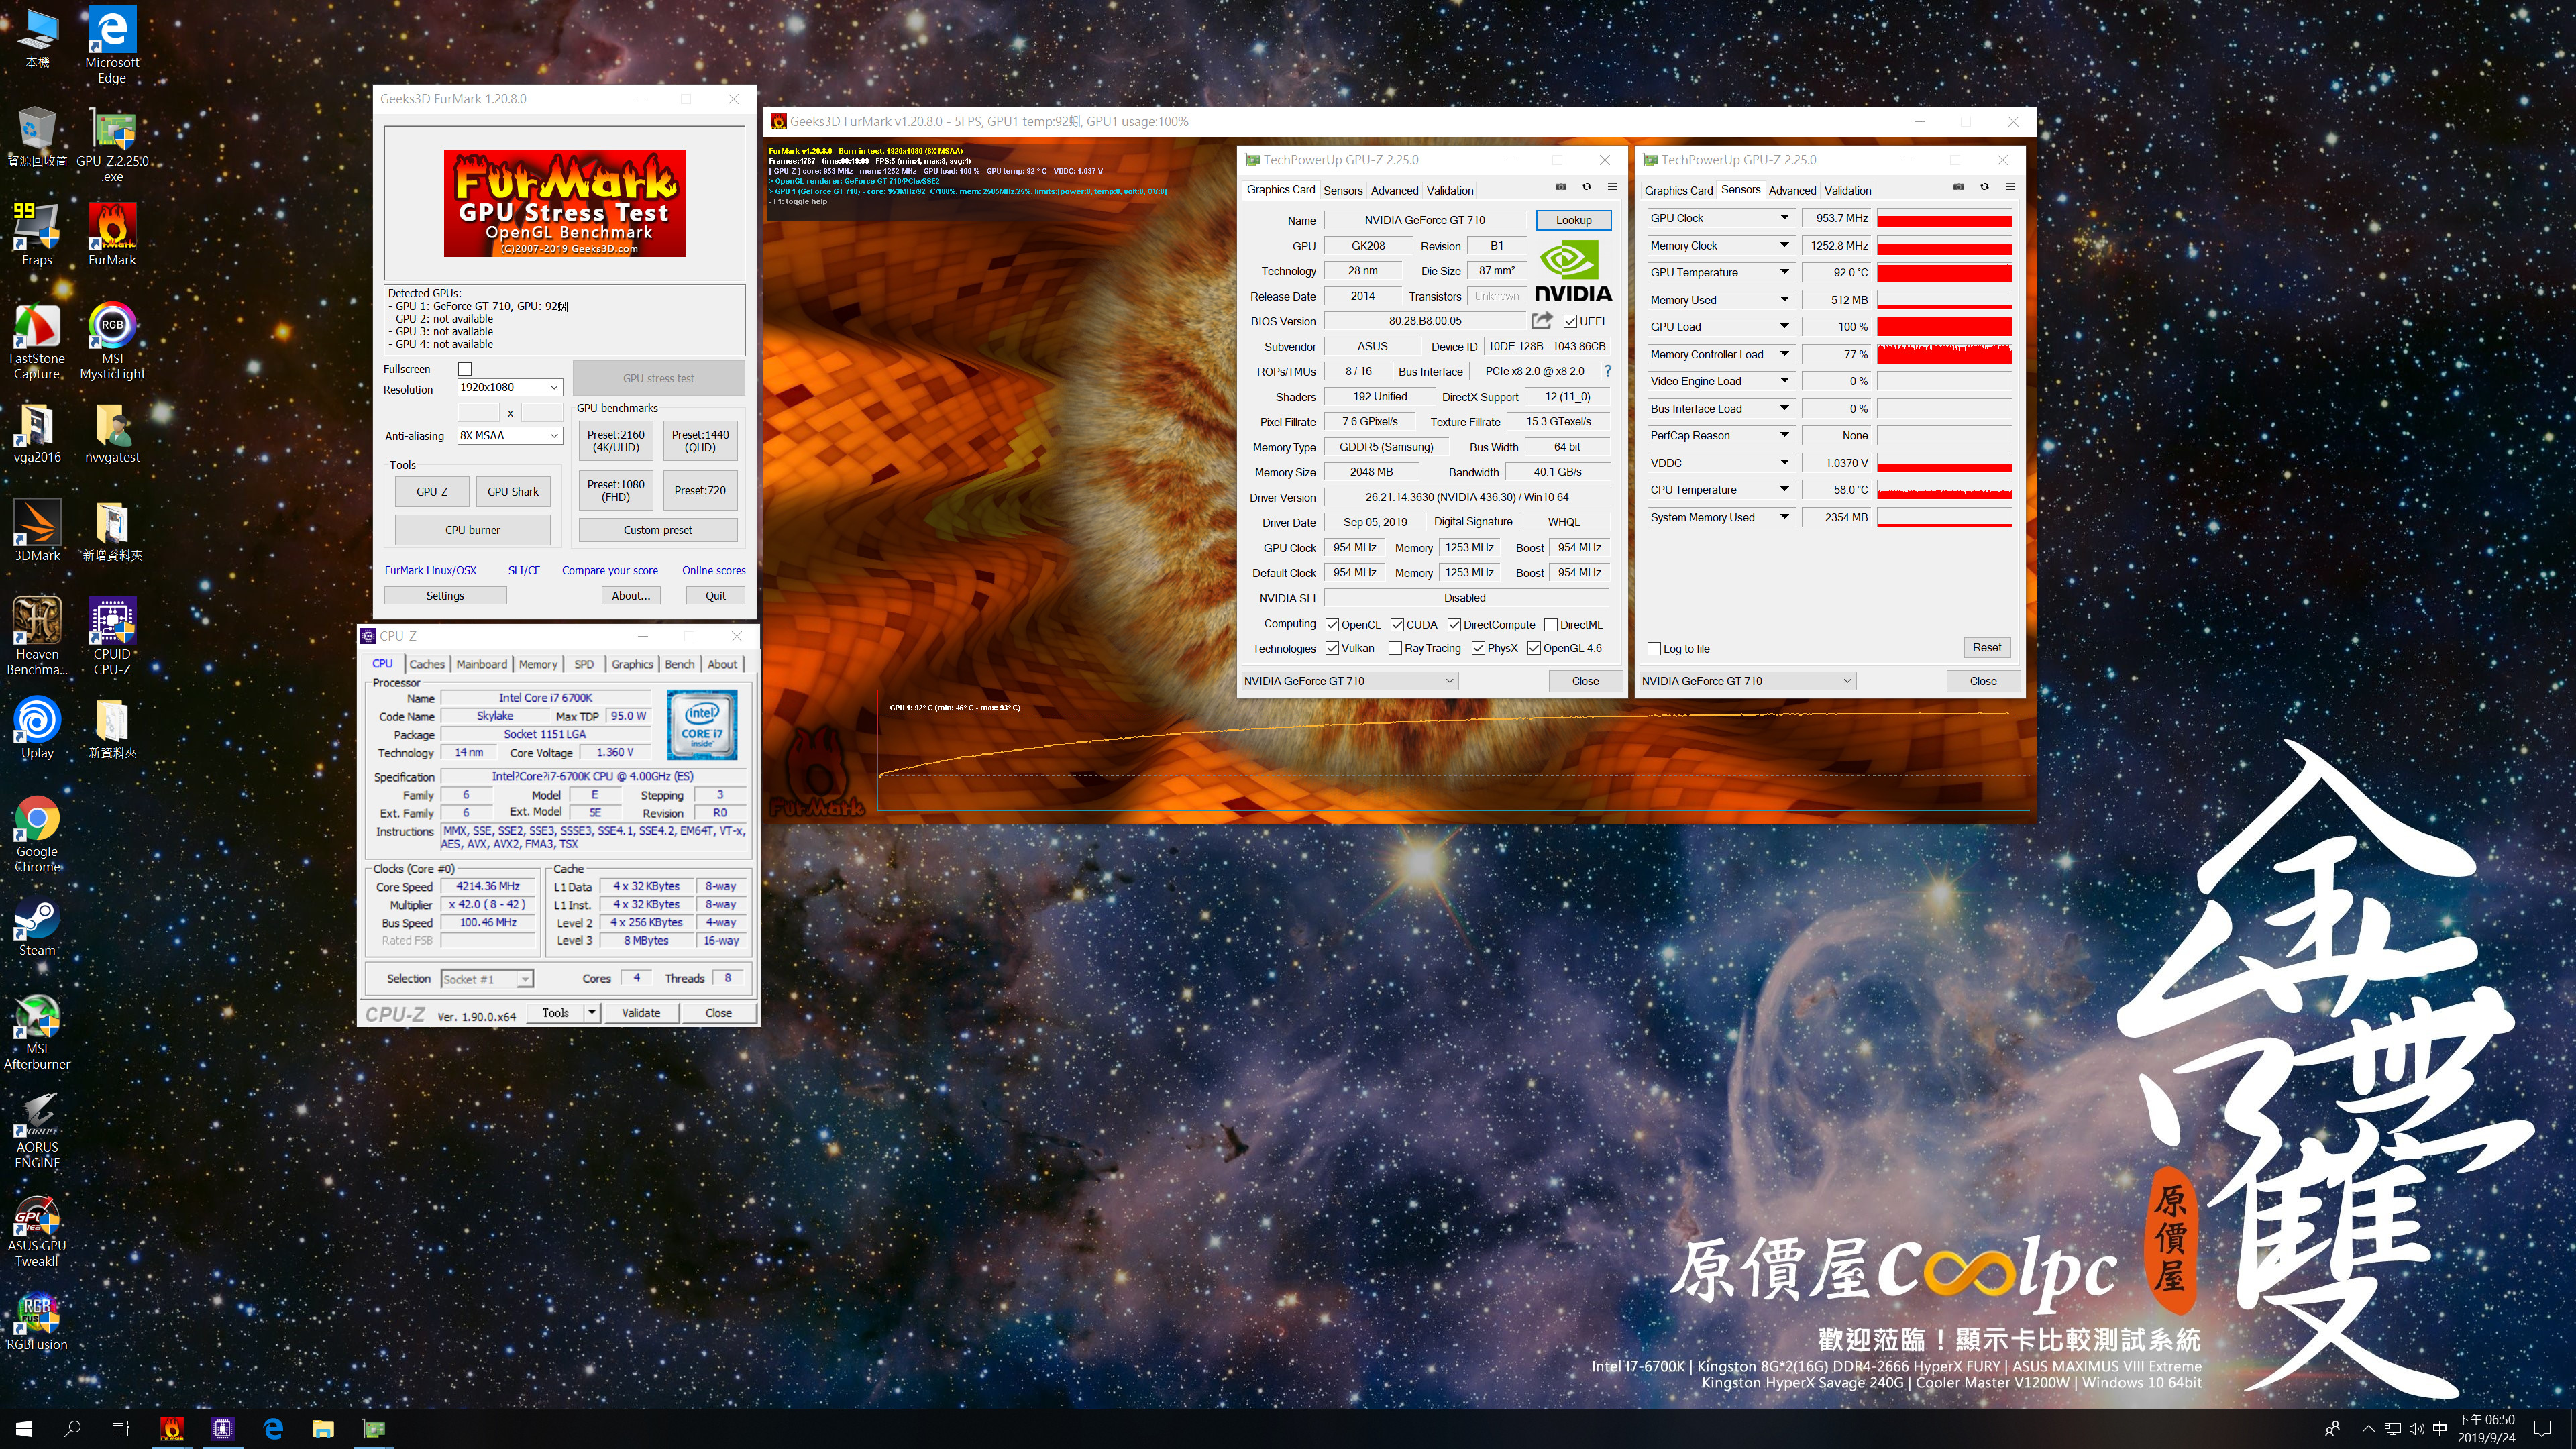The image size is (2576, 1449).
Task: Click the Validate button in CPU-Z
Action: pos(641,1013)
